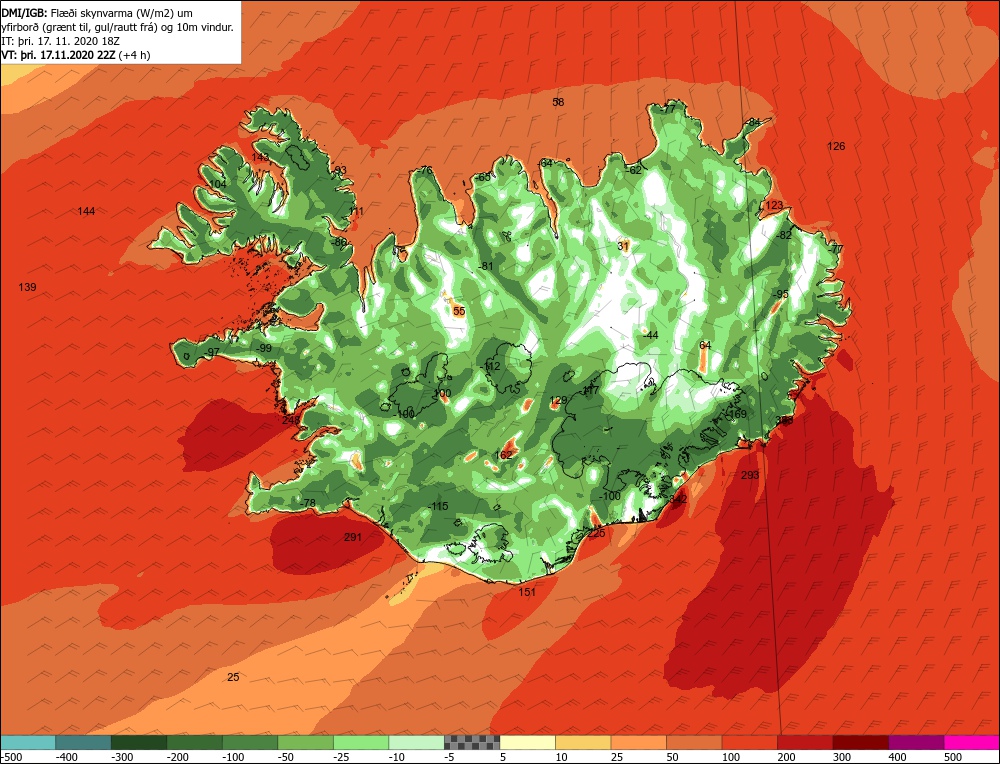Viewport: 1000px width, 764px height.
Task: Click the map value -169 in the southeast
Action: [x=736, y=415]
